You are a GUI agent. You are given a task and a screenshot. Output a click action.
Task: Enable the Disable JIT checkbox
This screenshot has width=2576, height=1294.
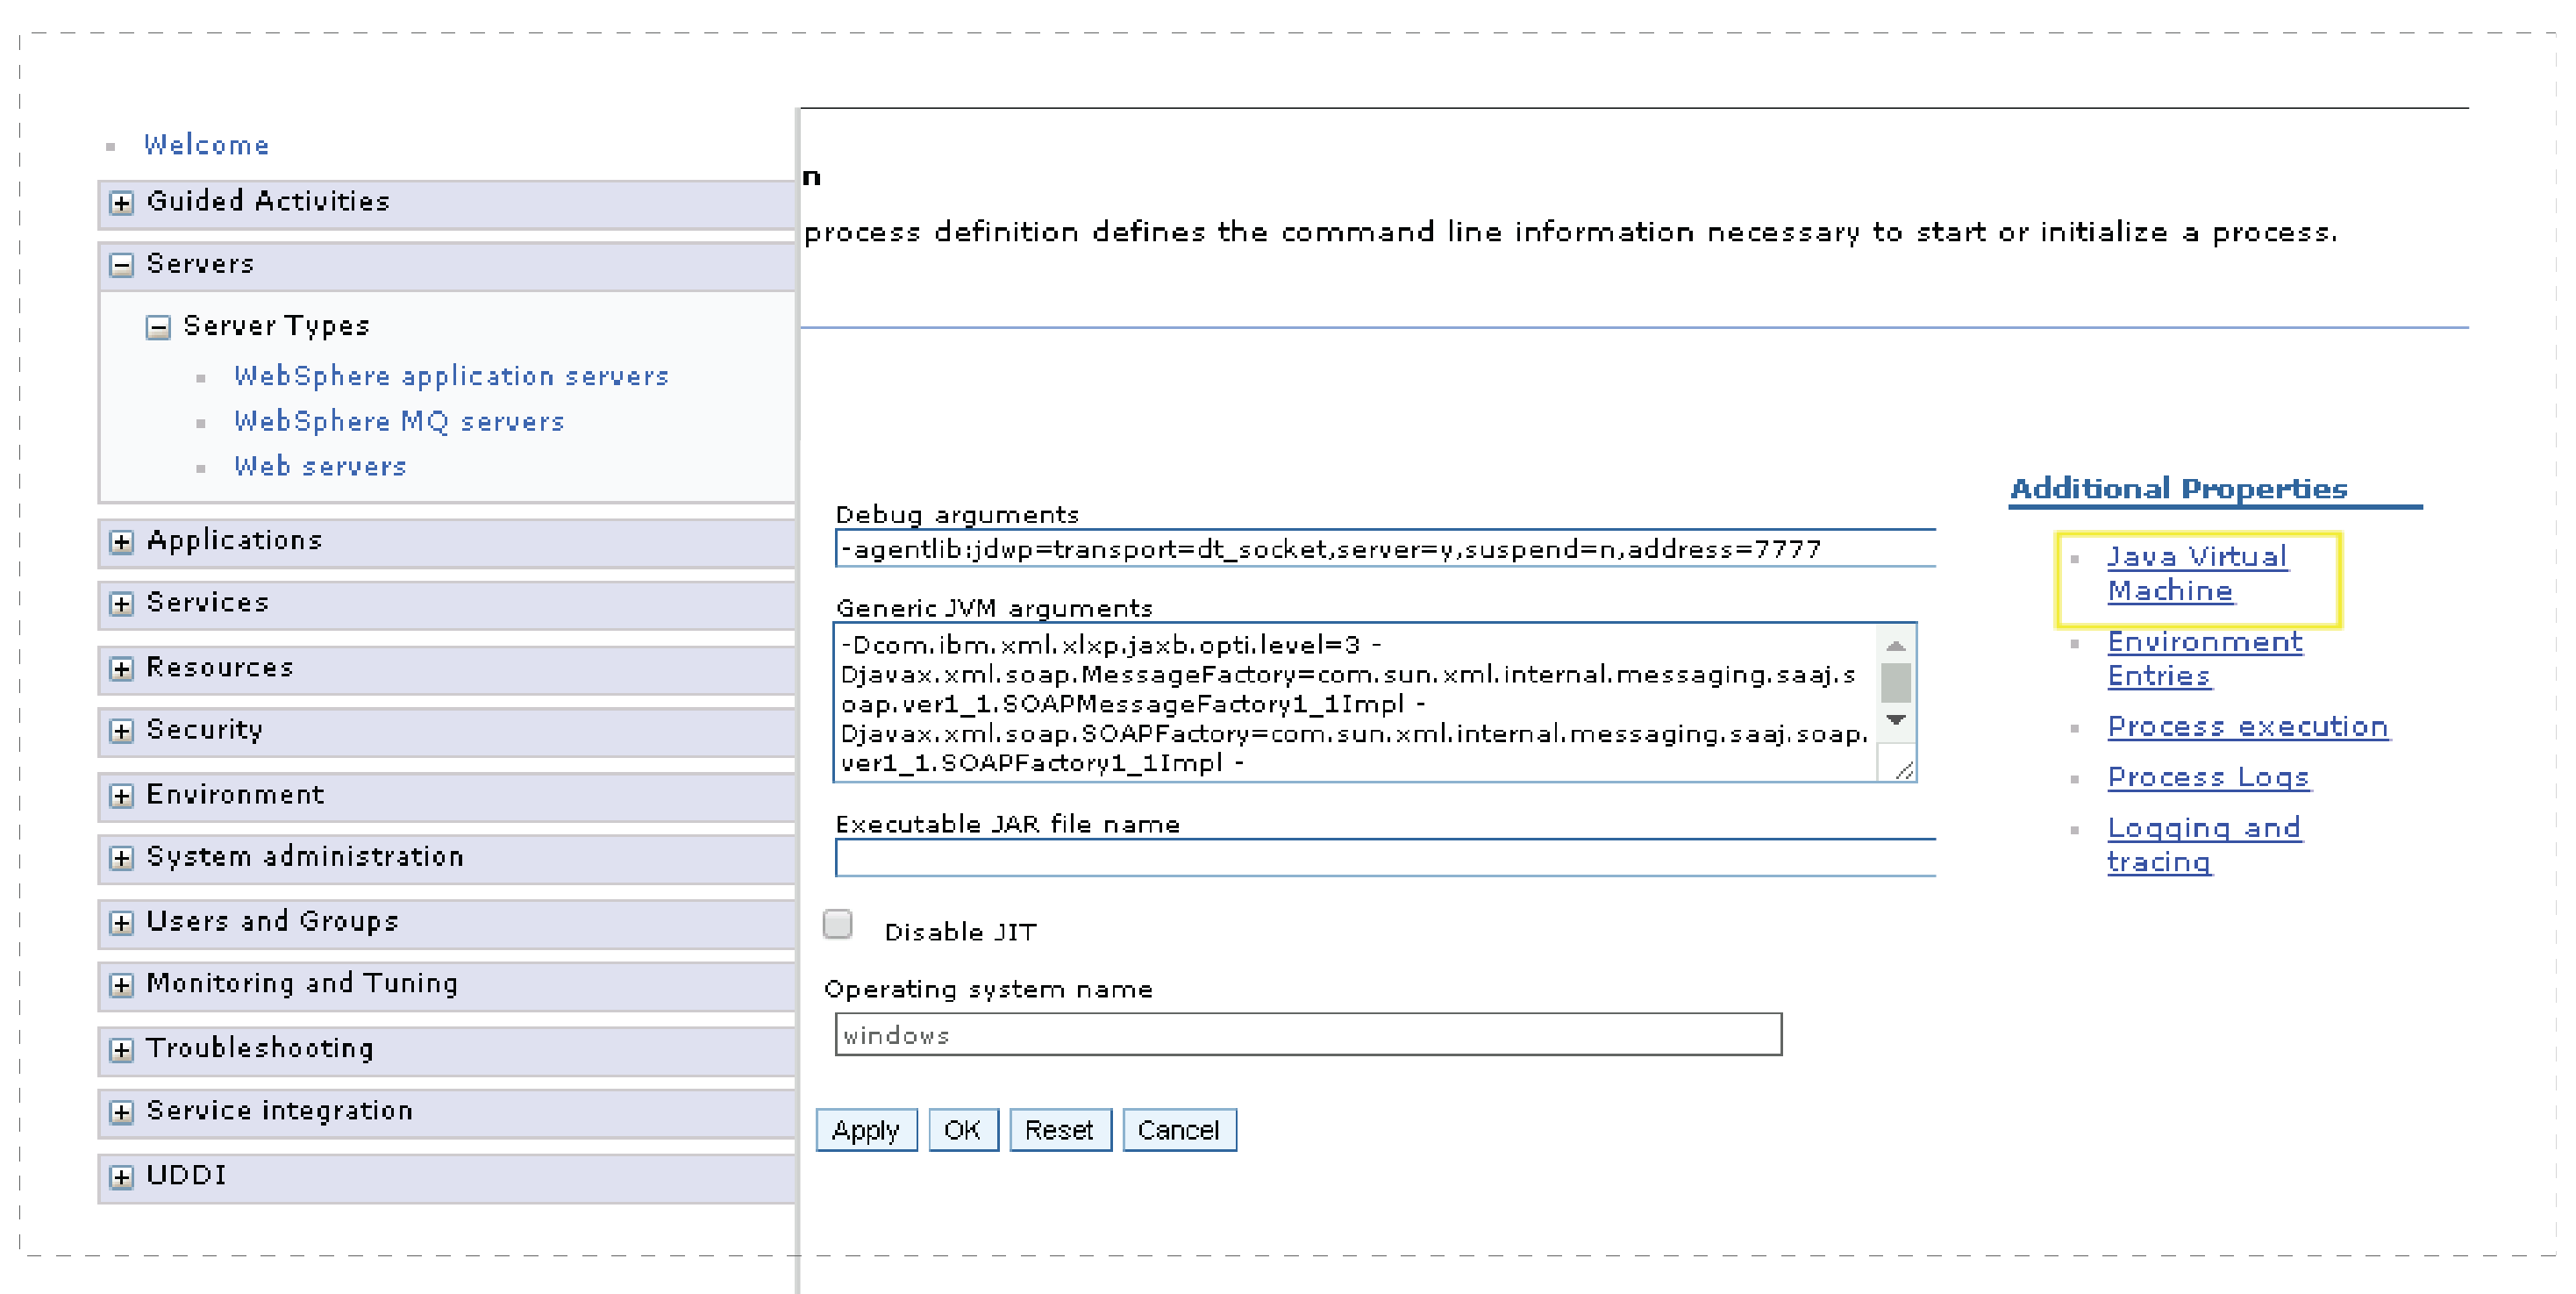coord(837,924)
